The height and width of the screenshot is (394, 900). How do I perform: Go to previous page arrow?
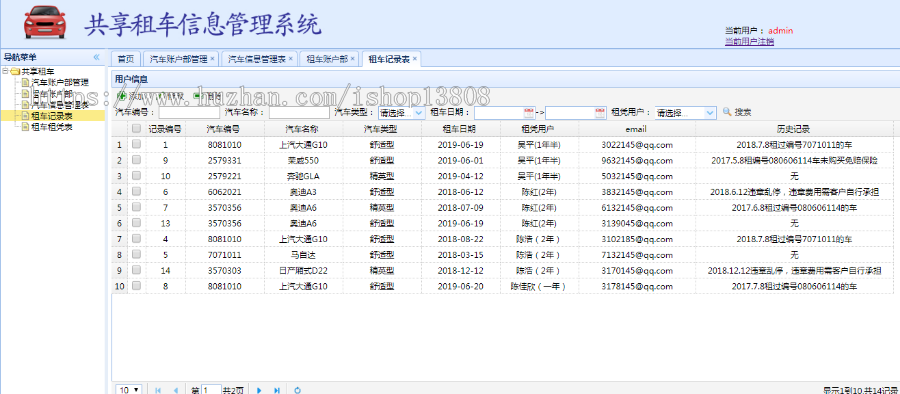175,390
